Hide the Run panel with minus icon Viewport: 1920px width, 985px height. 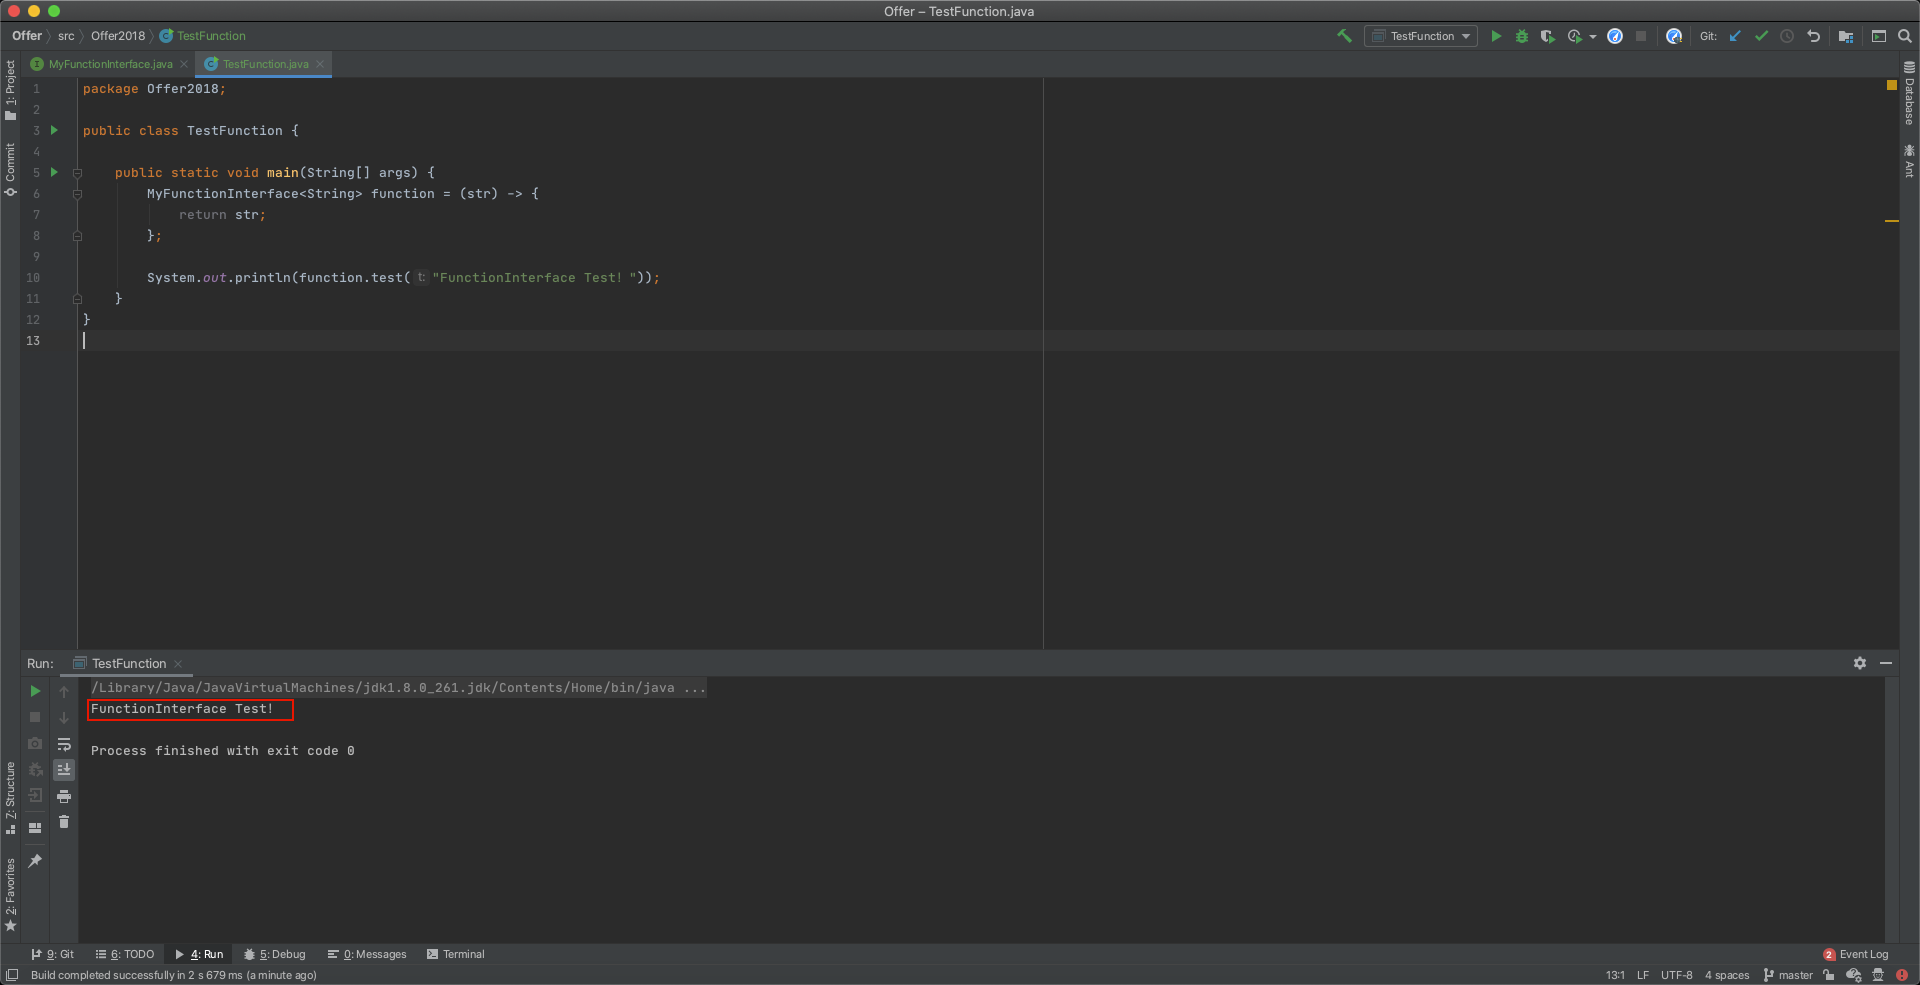(1886, 663)
